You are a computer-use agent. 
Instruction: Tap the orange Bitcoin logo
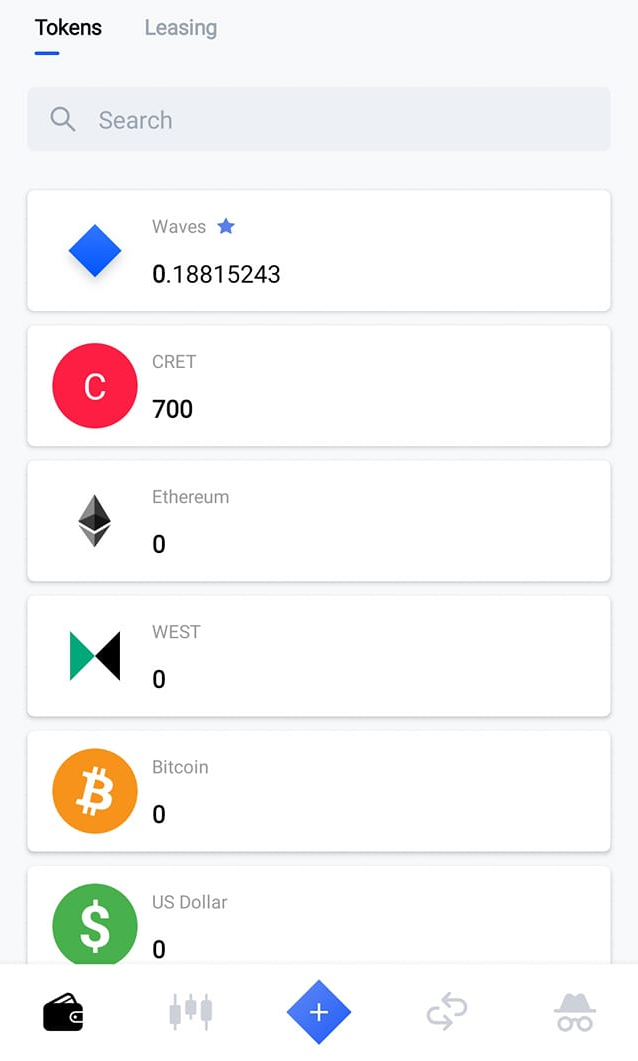[x=95, y=791]
